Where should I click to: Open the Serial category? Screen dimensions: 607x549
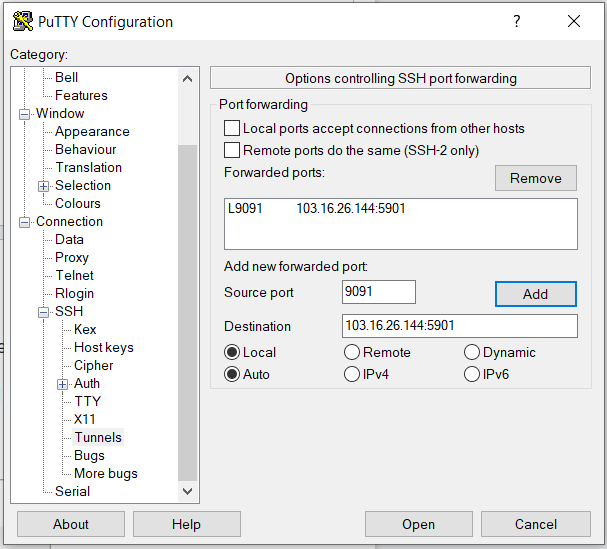[x=72, y=491]
